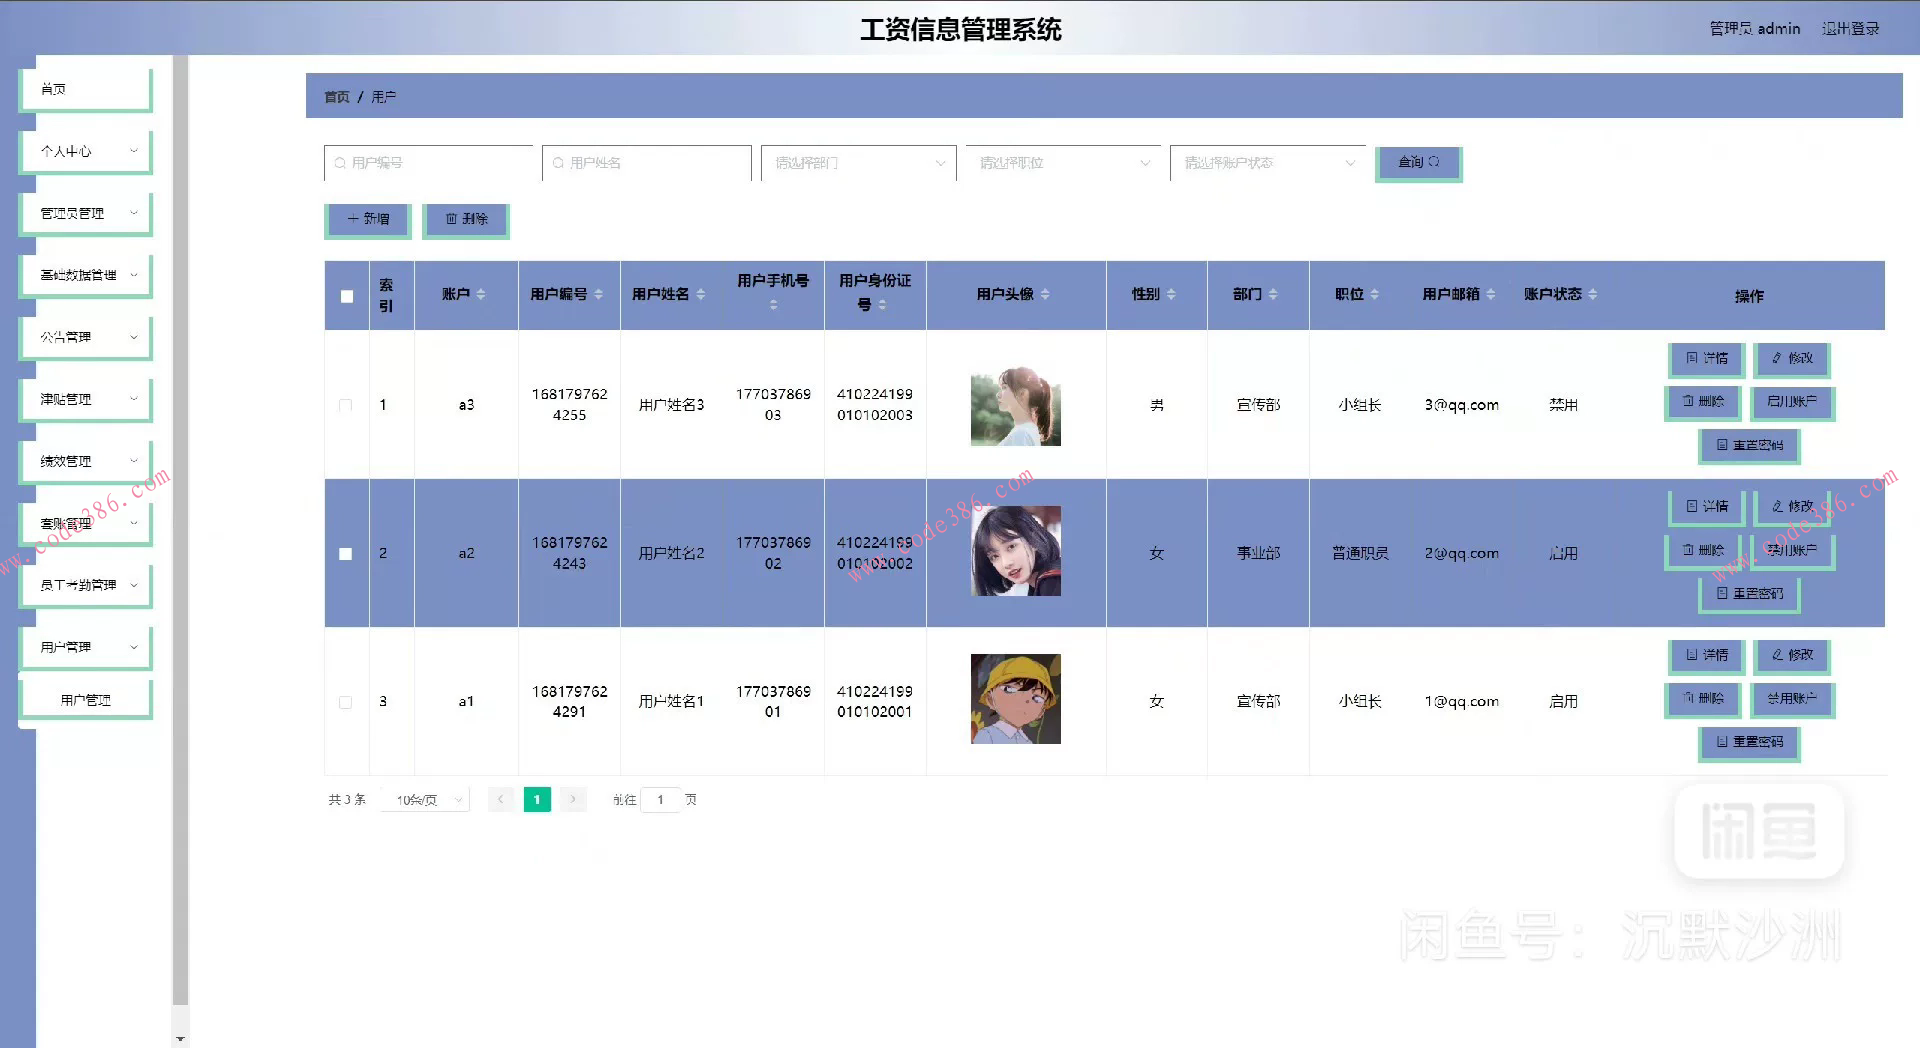Reset password (重置密码) for account a3

coord(1750,445)
